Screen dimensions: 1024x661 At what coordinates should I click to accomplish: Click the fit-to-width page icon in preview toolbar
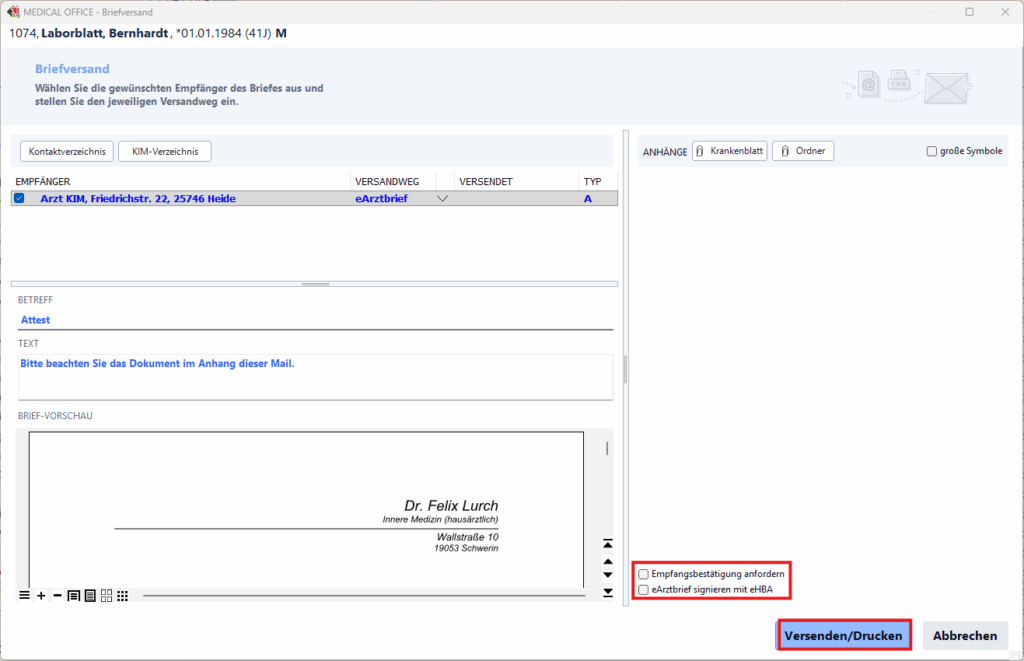pyautogui.click(x=73, y=596)
